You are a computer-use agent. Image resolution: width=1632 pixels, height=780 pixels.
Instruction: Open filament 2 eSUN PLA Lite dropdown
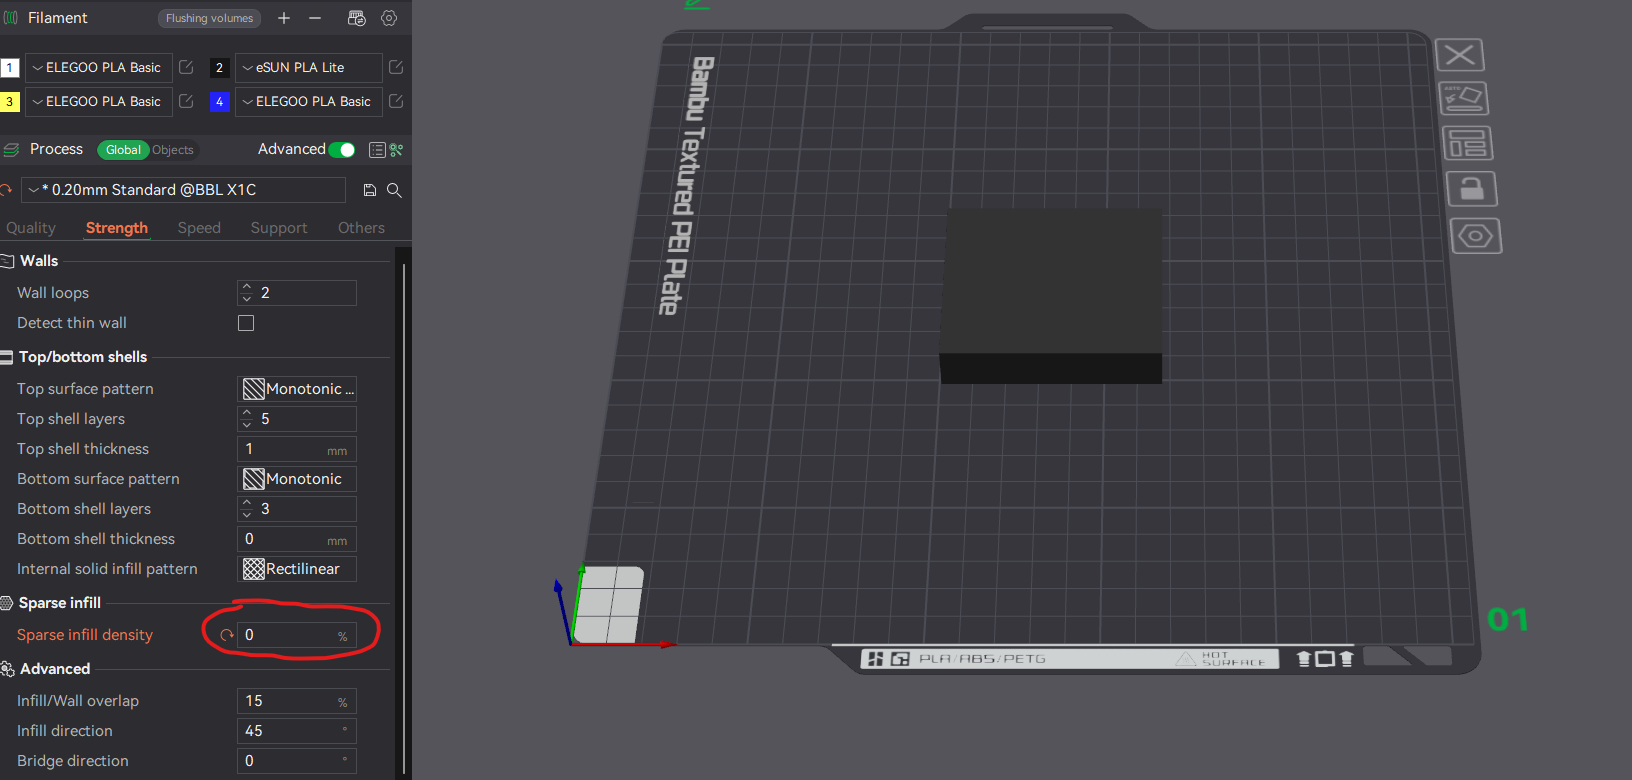[308, 68]
